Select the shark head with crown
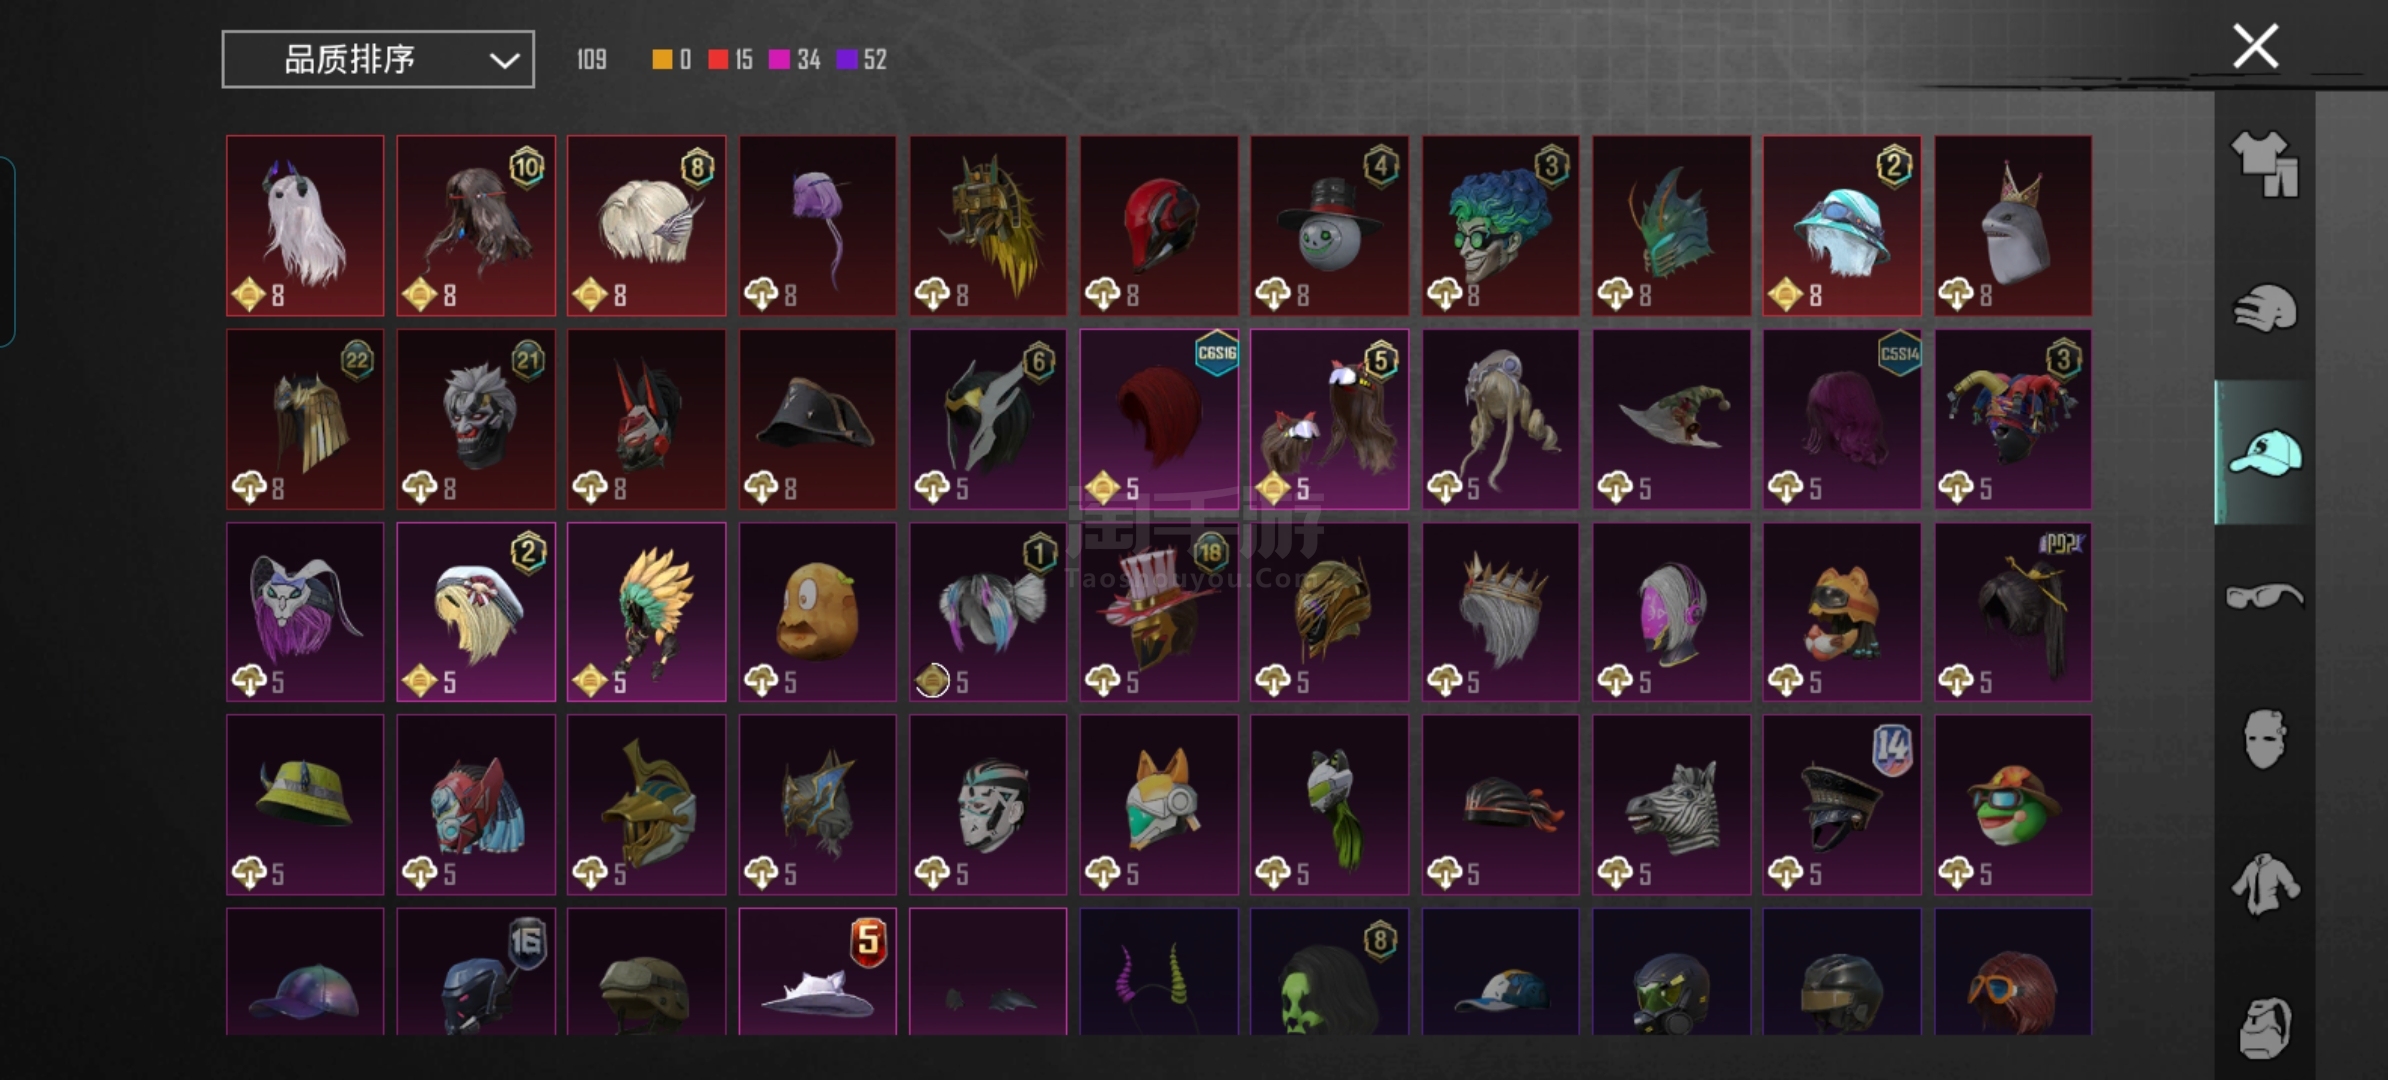The height and width of the screenshot is (1080, 2388). [x=2013, y=226]
